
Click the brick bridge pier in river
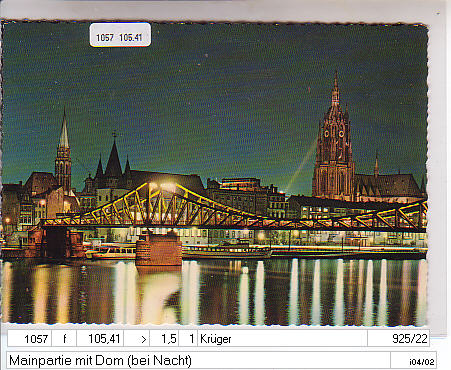coord(159,248)
